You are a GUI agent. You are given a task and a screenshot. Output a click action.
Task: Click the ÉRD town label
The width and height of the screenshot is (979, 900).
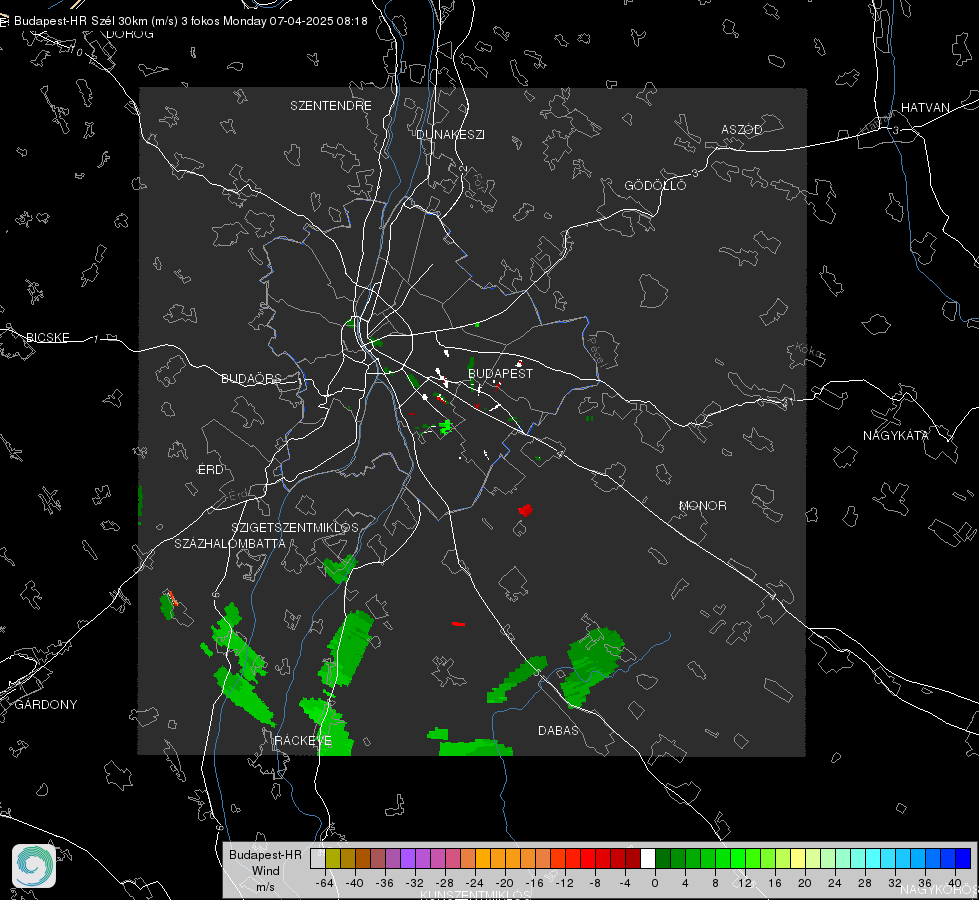[x=210, y=470]
